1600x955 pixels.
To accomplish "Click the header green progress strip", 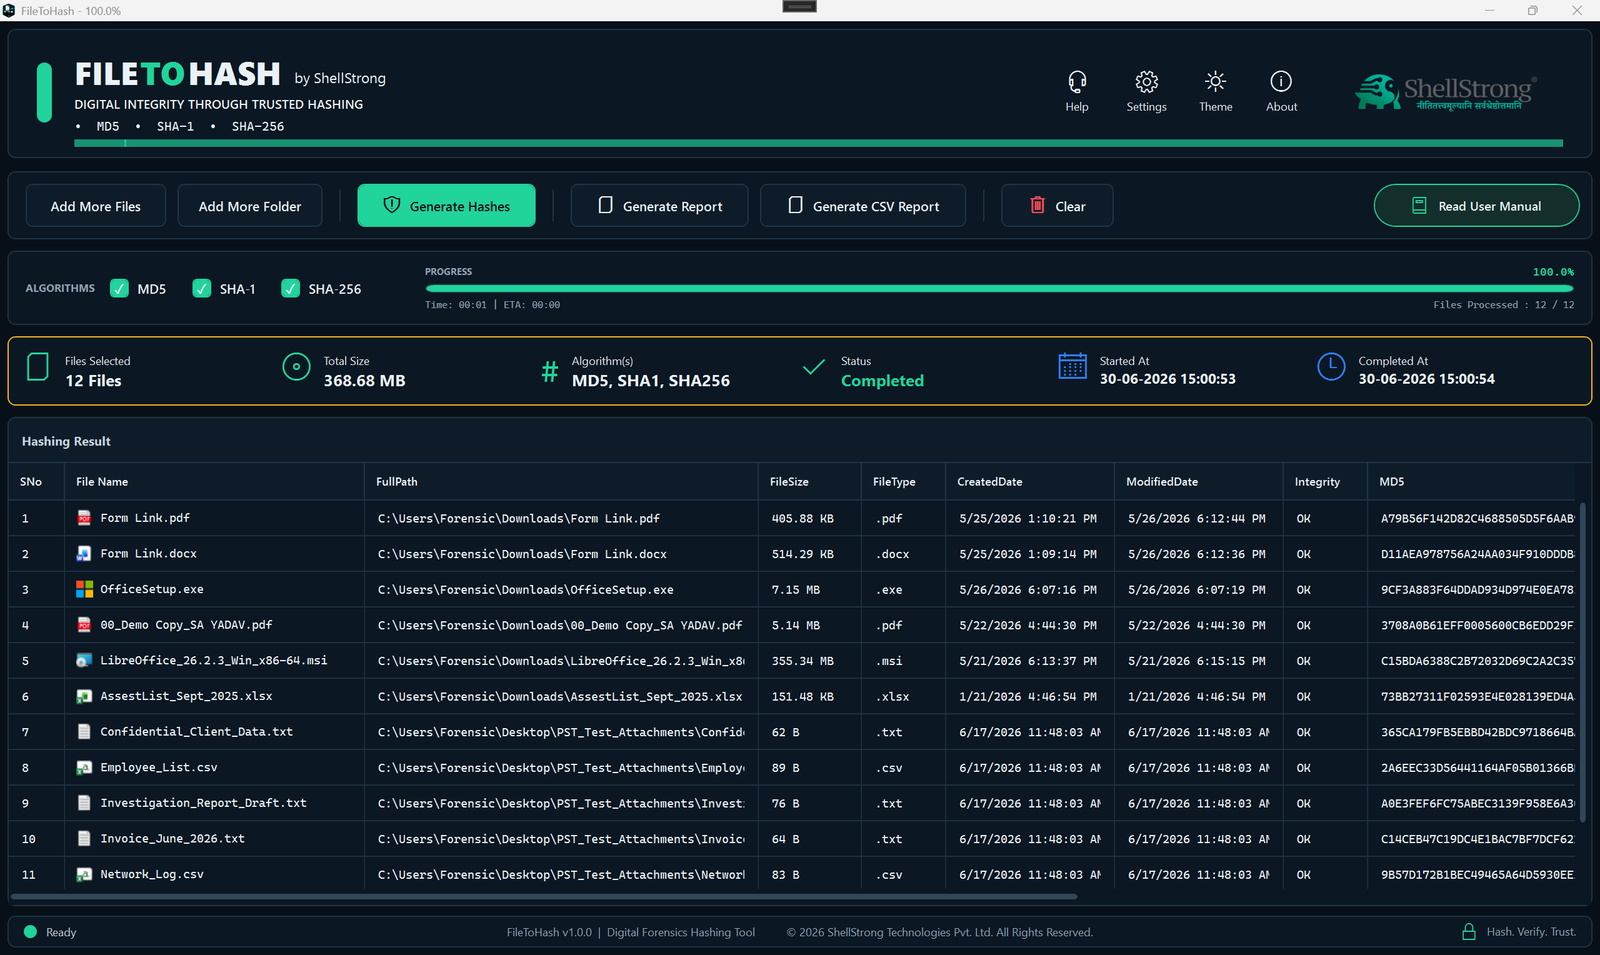I will pos(818,143).
